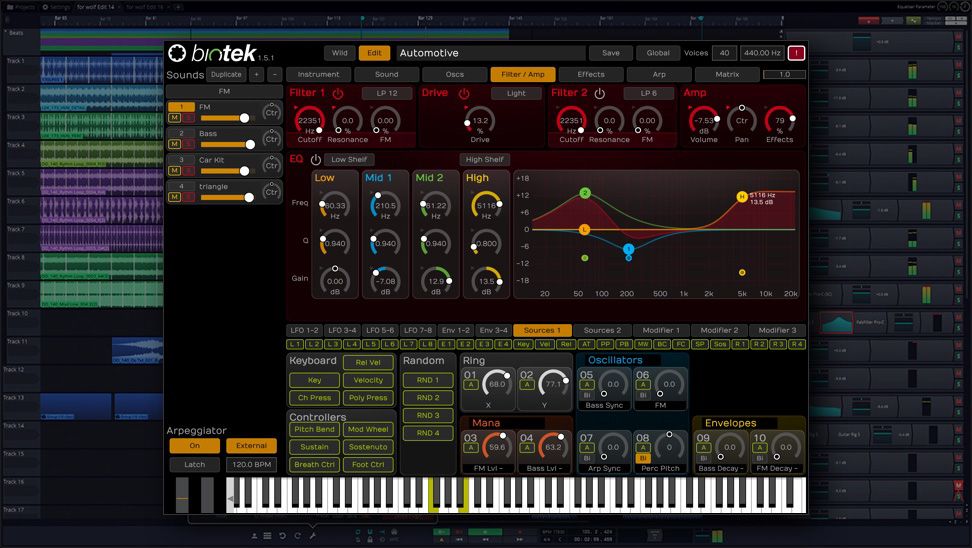Viewport: 972px width, 548px height.
Task: Solo the triangle sound
Action: click(x=188, y=197)
